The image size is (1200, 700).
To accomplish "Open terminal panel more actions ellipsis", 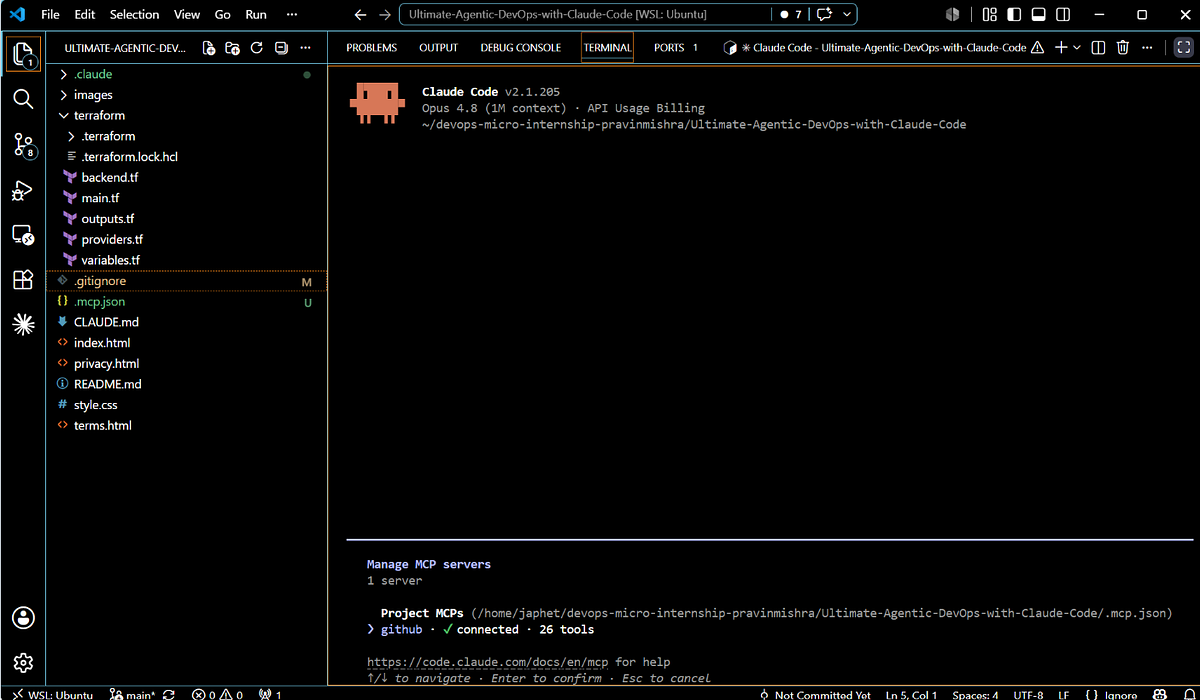I will point(1147,48).
